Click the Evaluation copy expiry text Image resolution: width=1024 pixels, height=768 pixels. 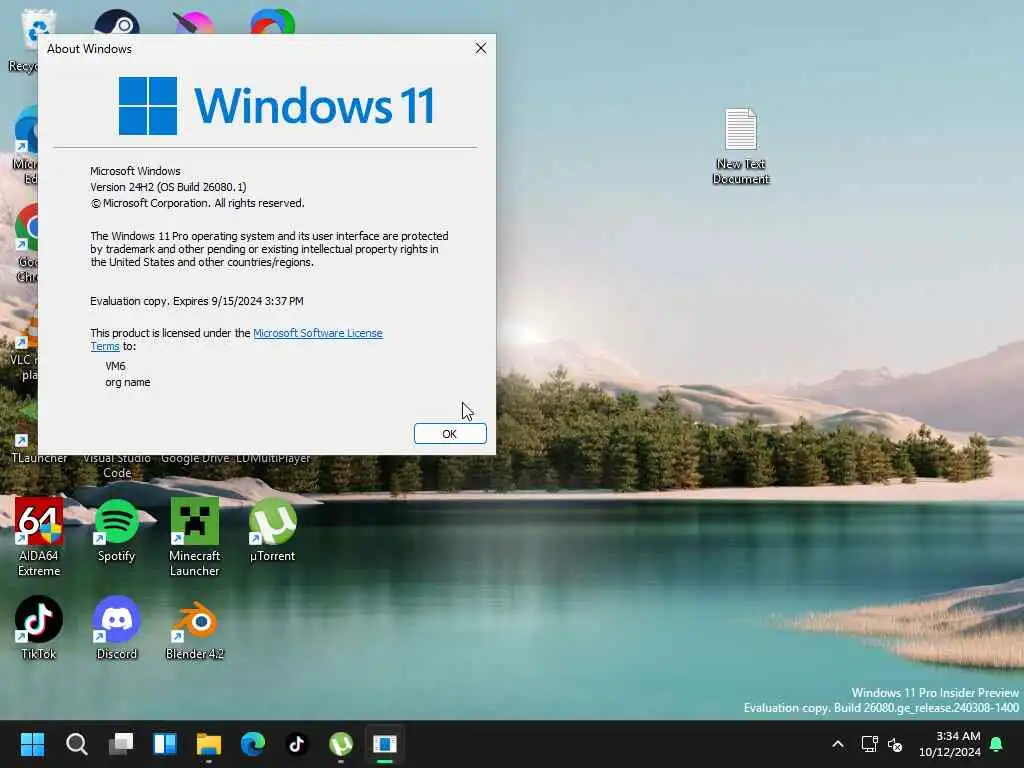(x=197, y=301)
